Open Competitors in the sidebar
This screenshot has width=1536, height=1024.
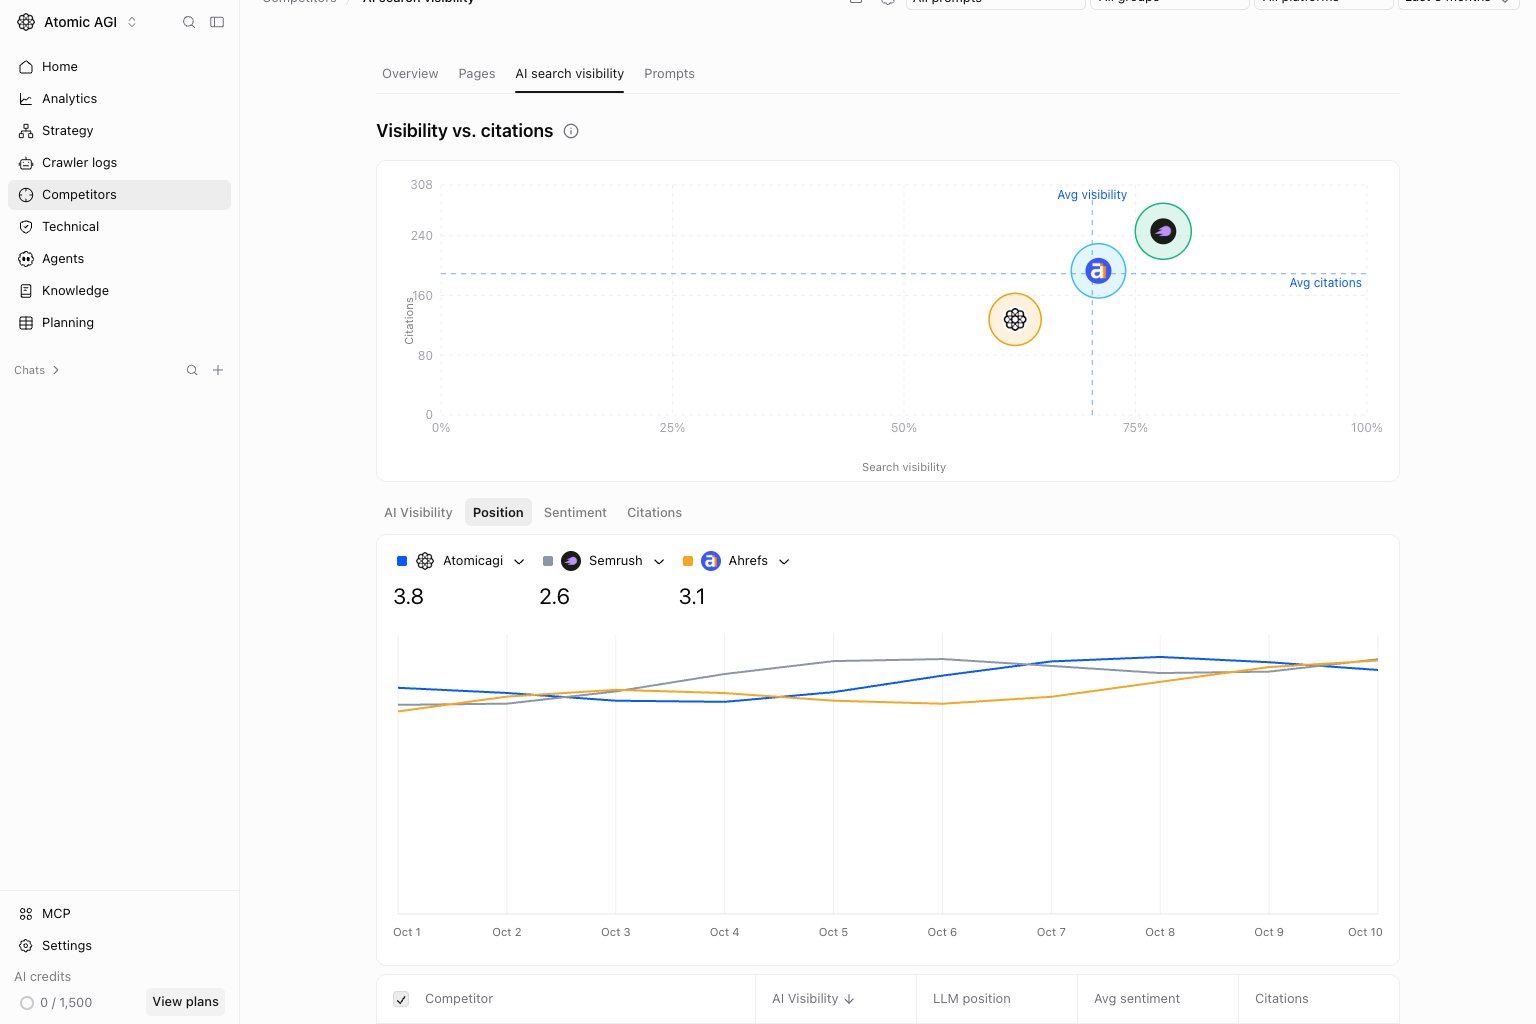pyautogui.click(x=119, y=195)
